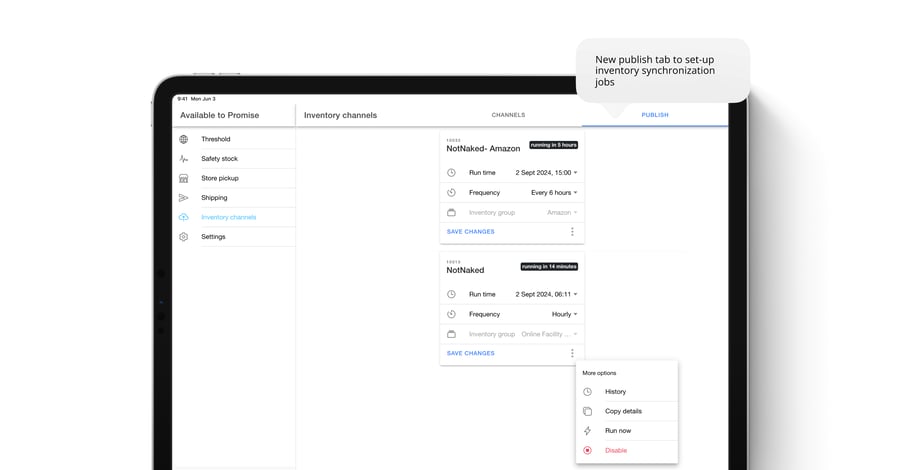Expand Run time dropdown for NotNaked- Amazon

coord(546,173)
